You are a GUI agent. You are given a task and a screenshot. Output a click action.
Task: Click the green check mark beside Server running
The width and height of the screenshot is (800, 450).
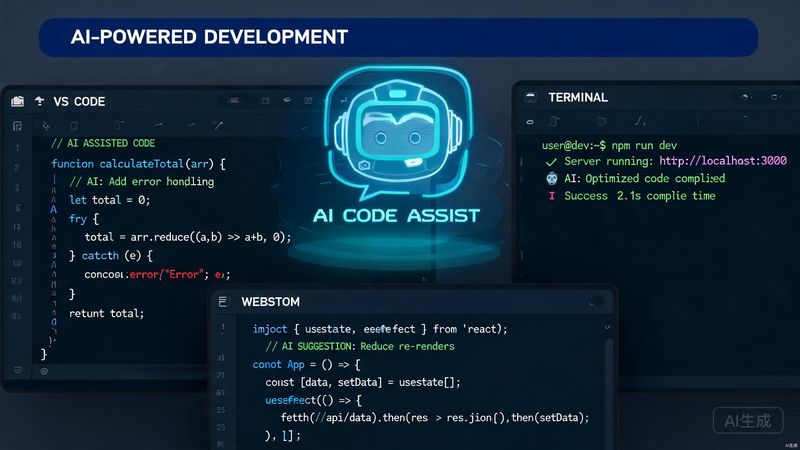551,162
